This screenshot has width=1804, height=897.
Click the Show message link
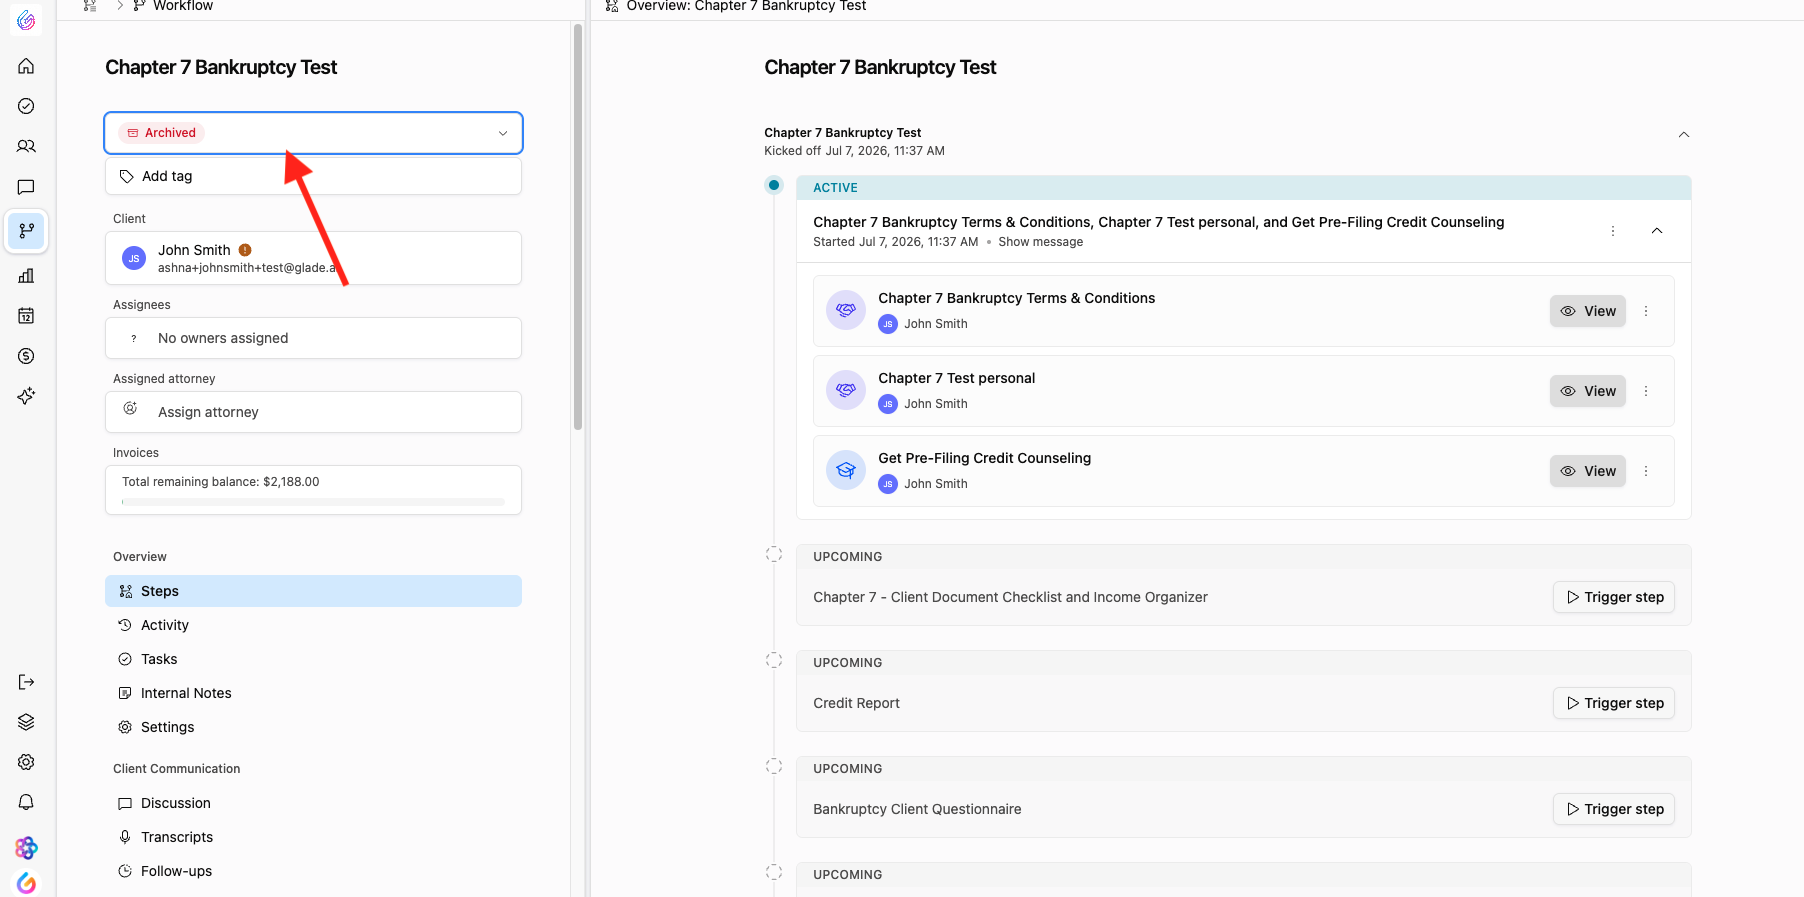pyautogui.click(x=1040, y=242)
